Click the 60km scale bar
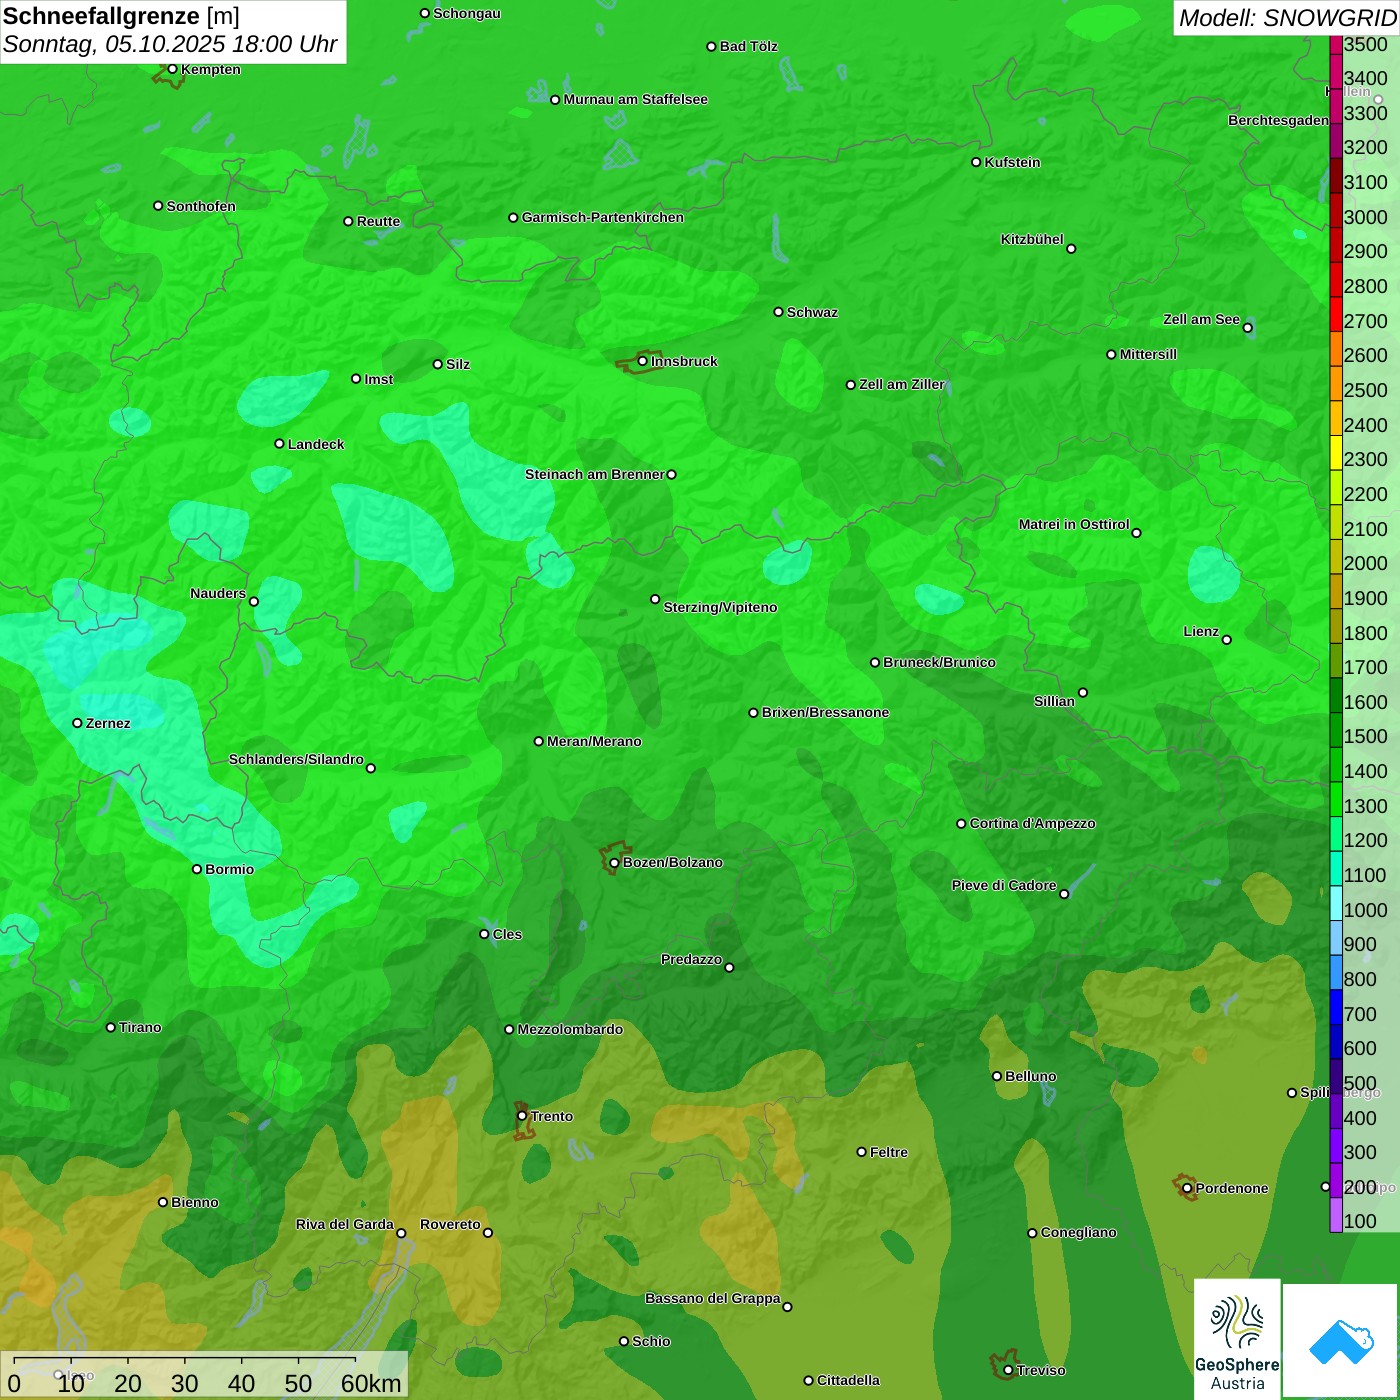Screen dimensions: 1400x1400 coord(204,1376)
